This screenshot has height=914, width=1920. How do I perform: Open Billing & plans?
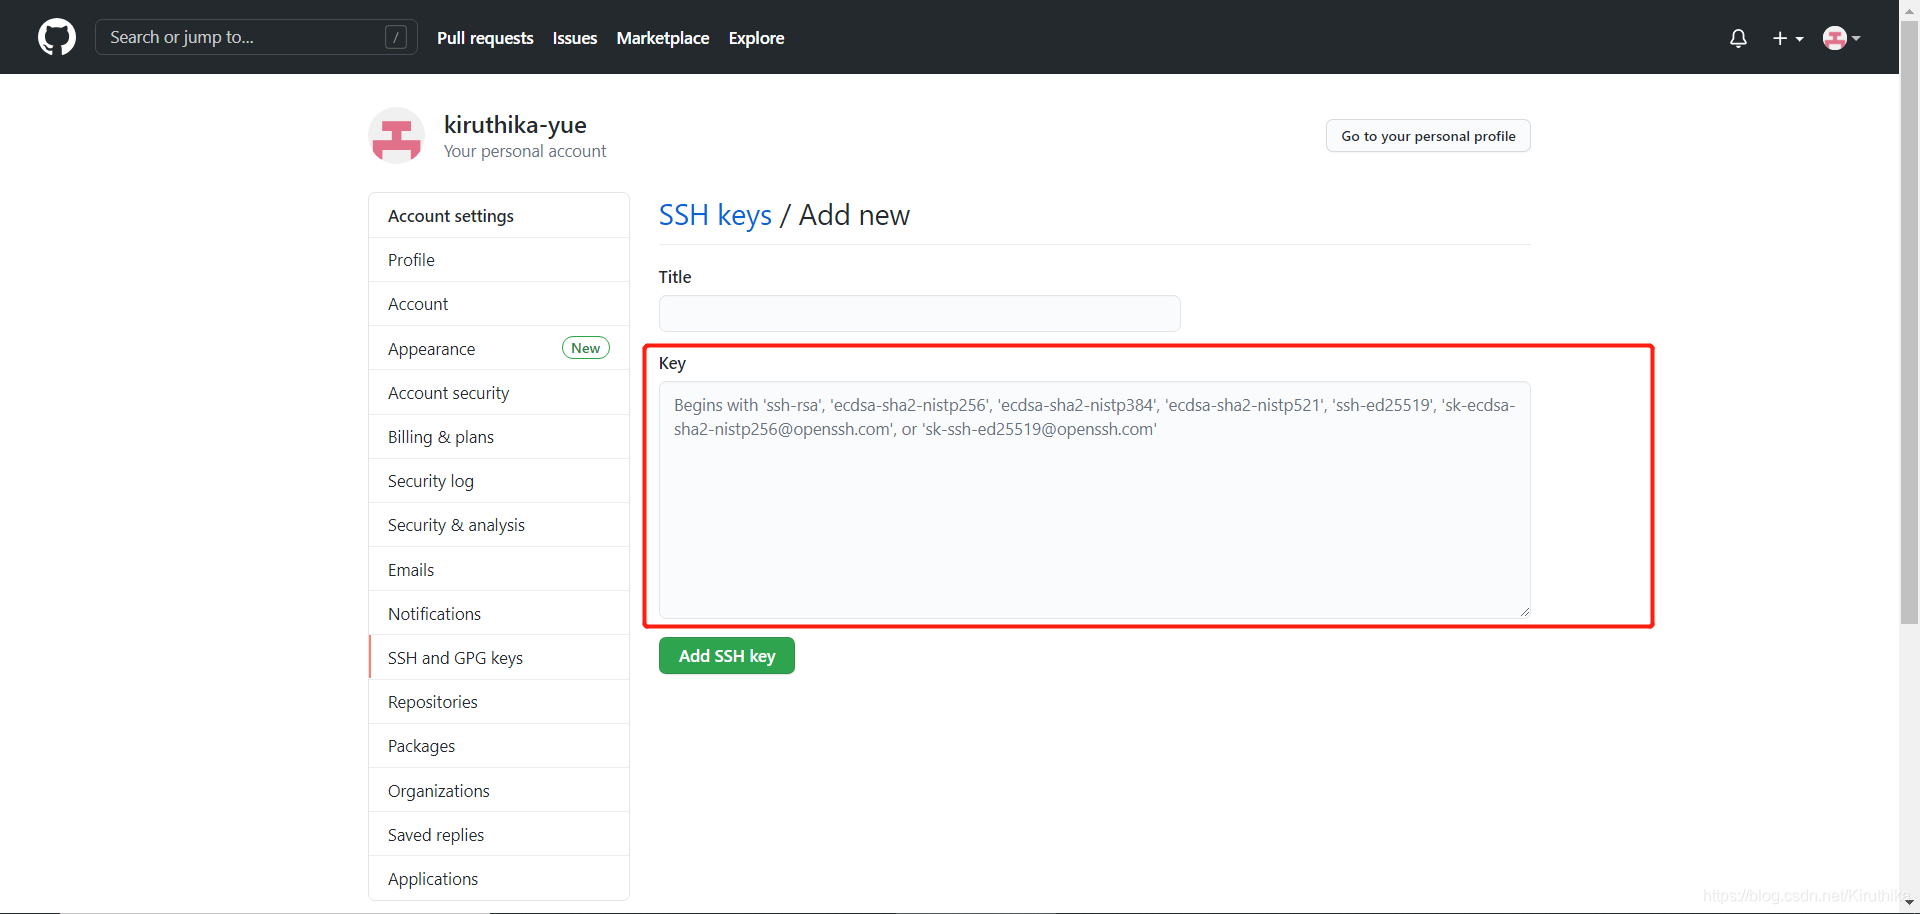point(499,437)
